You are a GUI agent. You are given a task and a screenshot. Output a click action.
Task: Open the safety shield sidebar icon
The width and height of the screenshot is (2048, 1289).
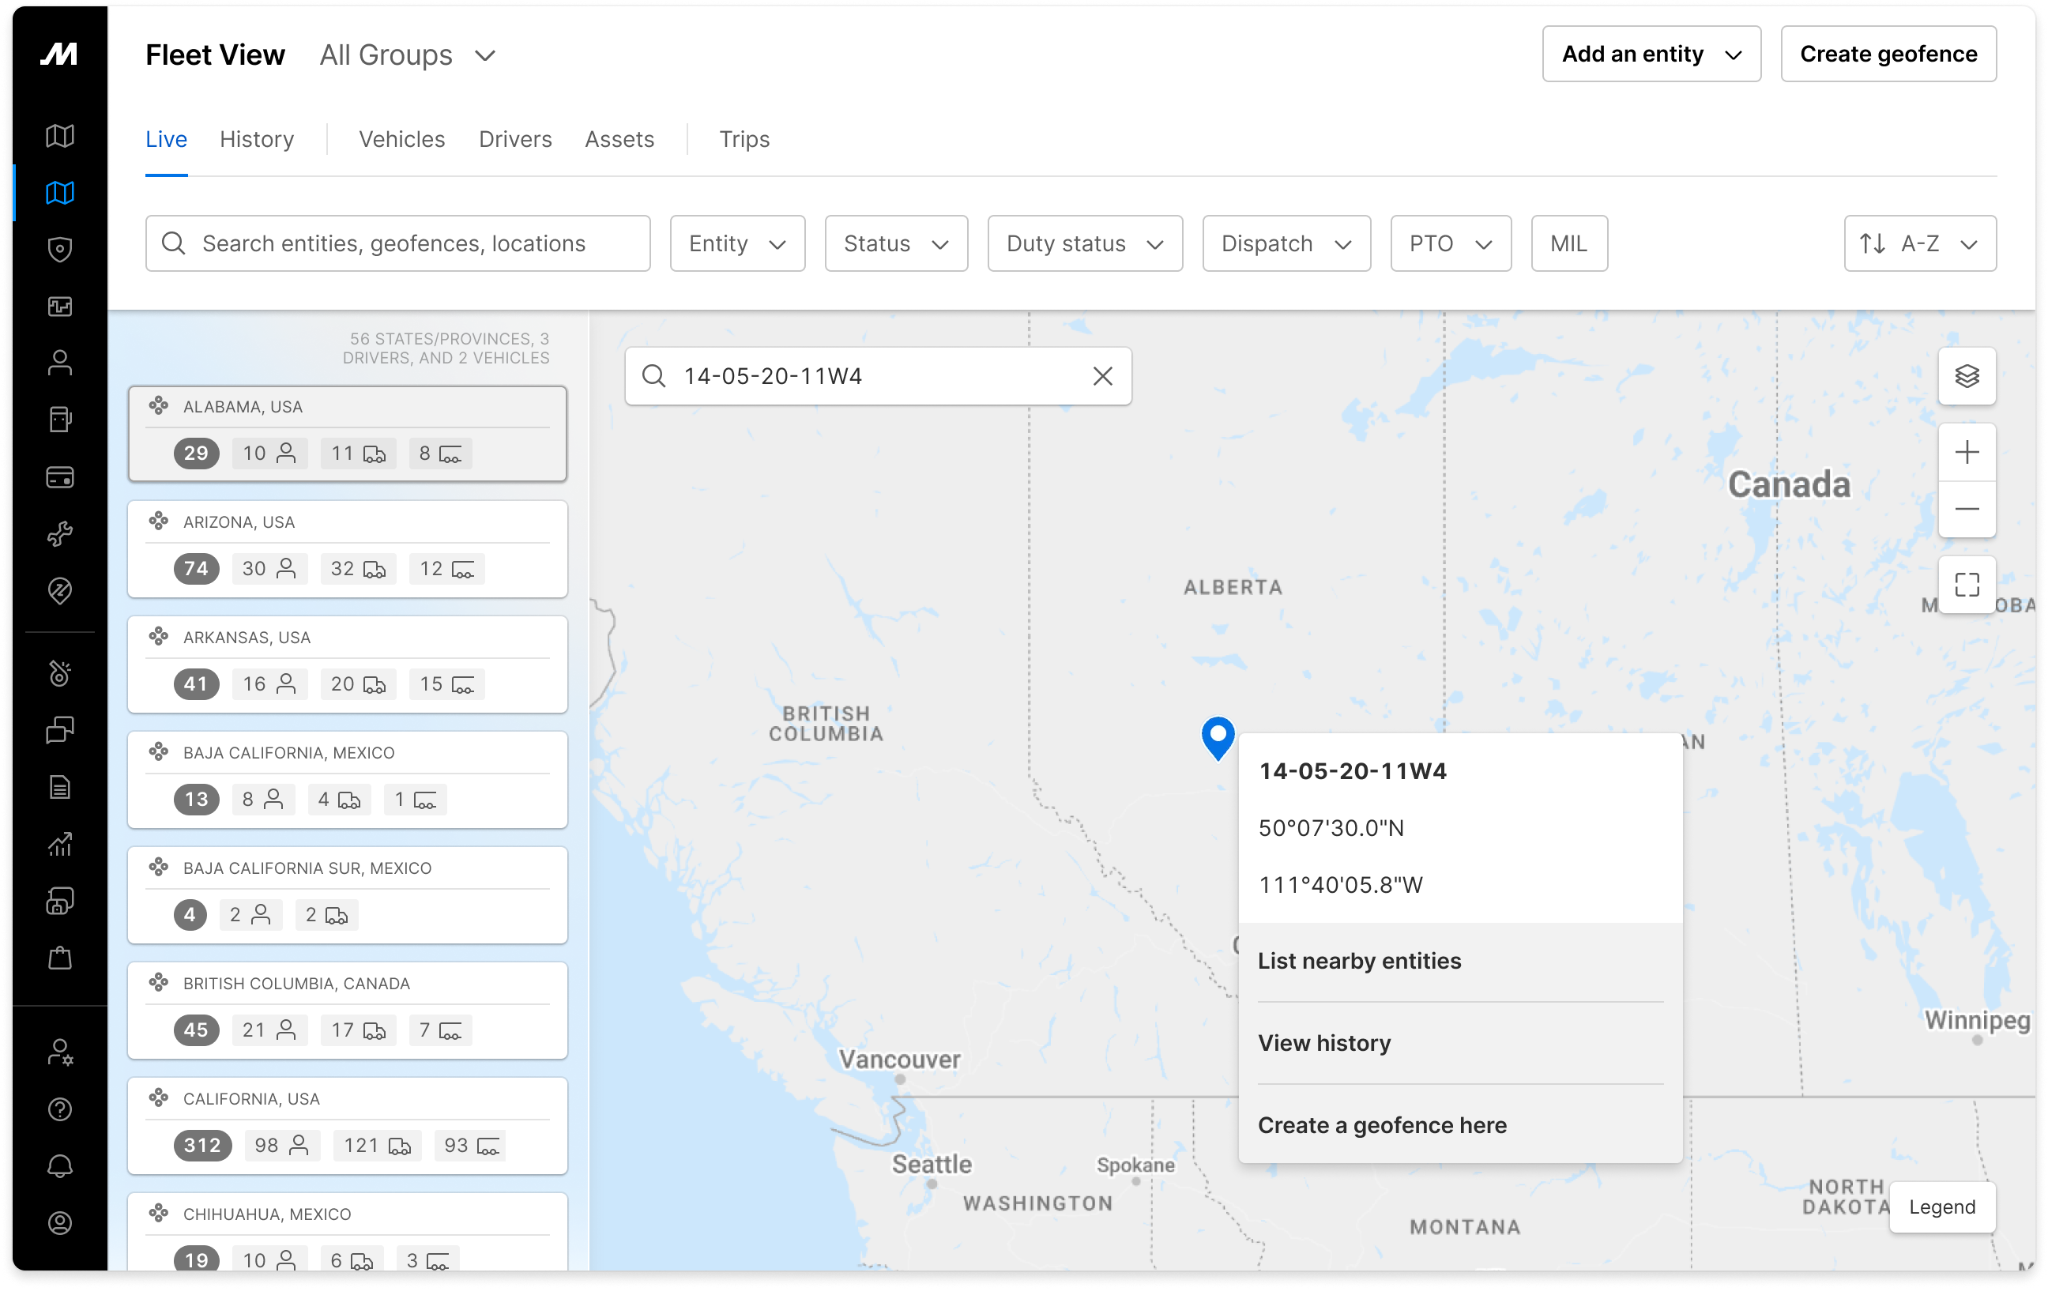click(60, 249)
